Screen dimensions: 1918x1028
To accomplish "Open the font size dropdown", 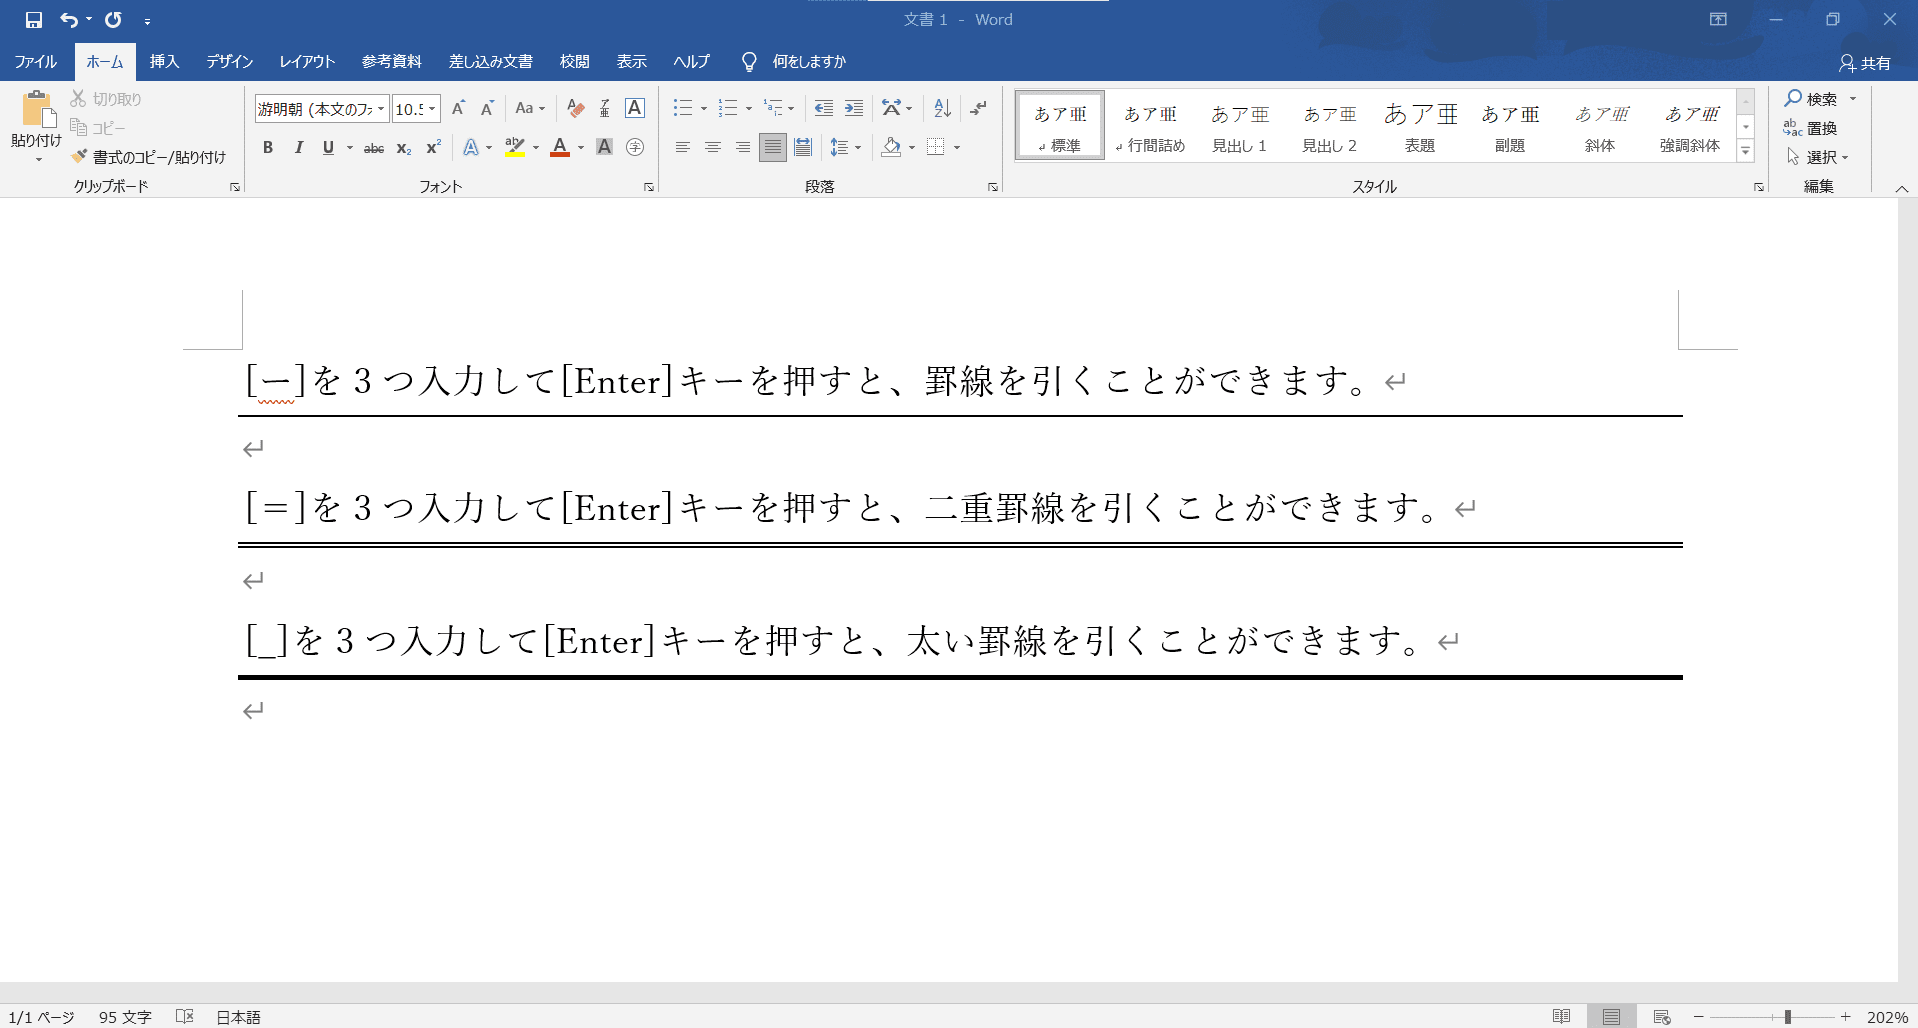I will pos(432,109).
